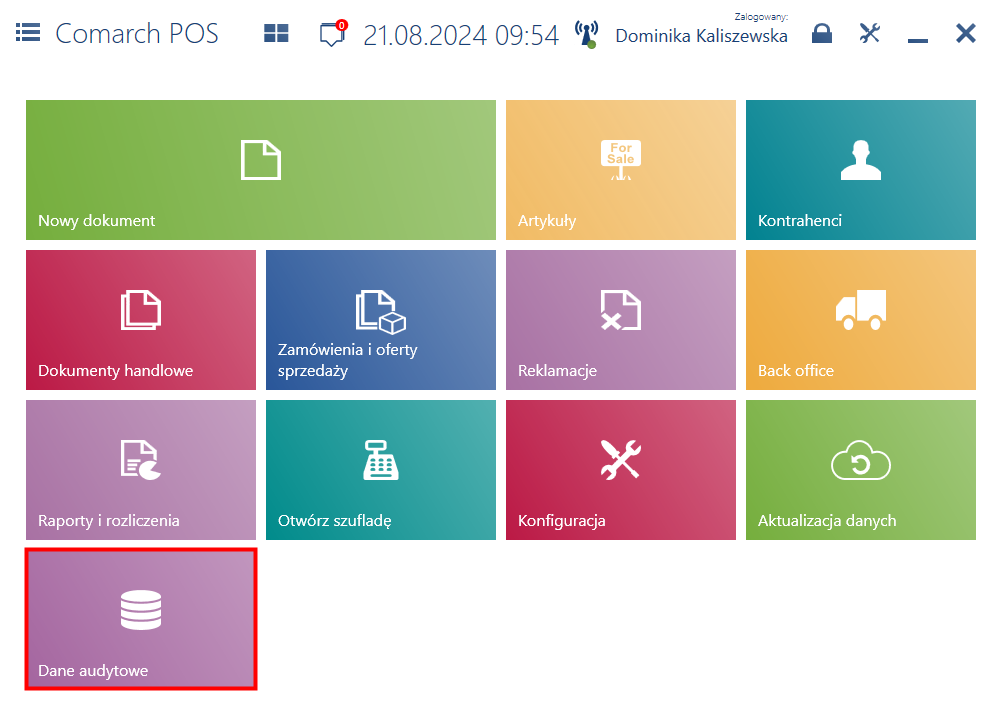Click the logged-in user Dominika Kaliszewska
This screenshot has height=715, width=994.
701,35
